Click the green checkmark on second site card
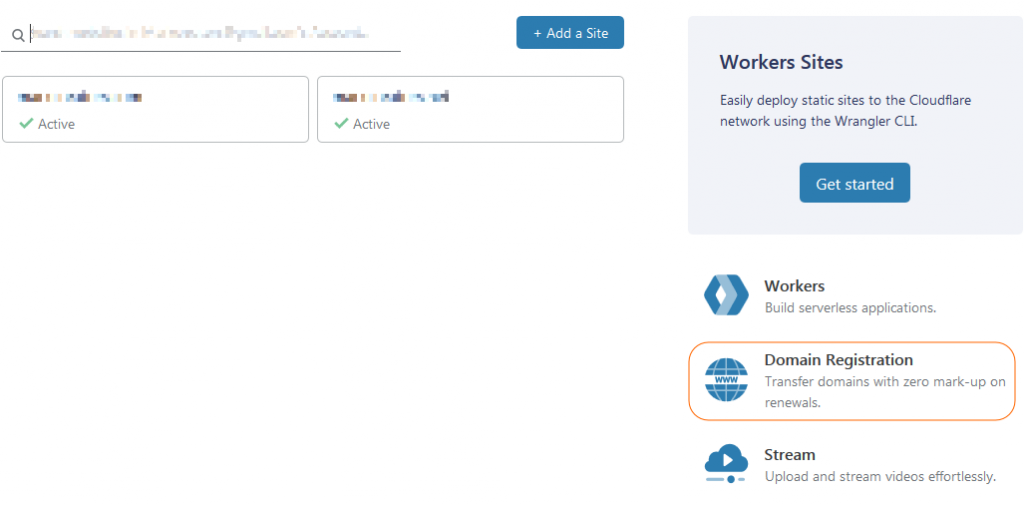The image size is (1024, 505). pos(341,123)
